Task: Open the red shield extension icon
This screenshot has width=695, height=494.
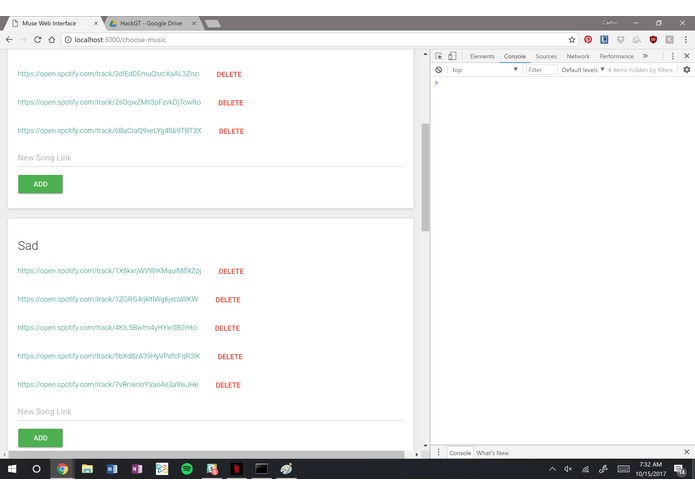Action: (x=653, y=39)
